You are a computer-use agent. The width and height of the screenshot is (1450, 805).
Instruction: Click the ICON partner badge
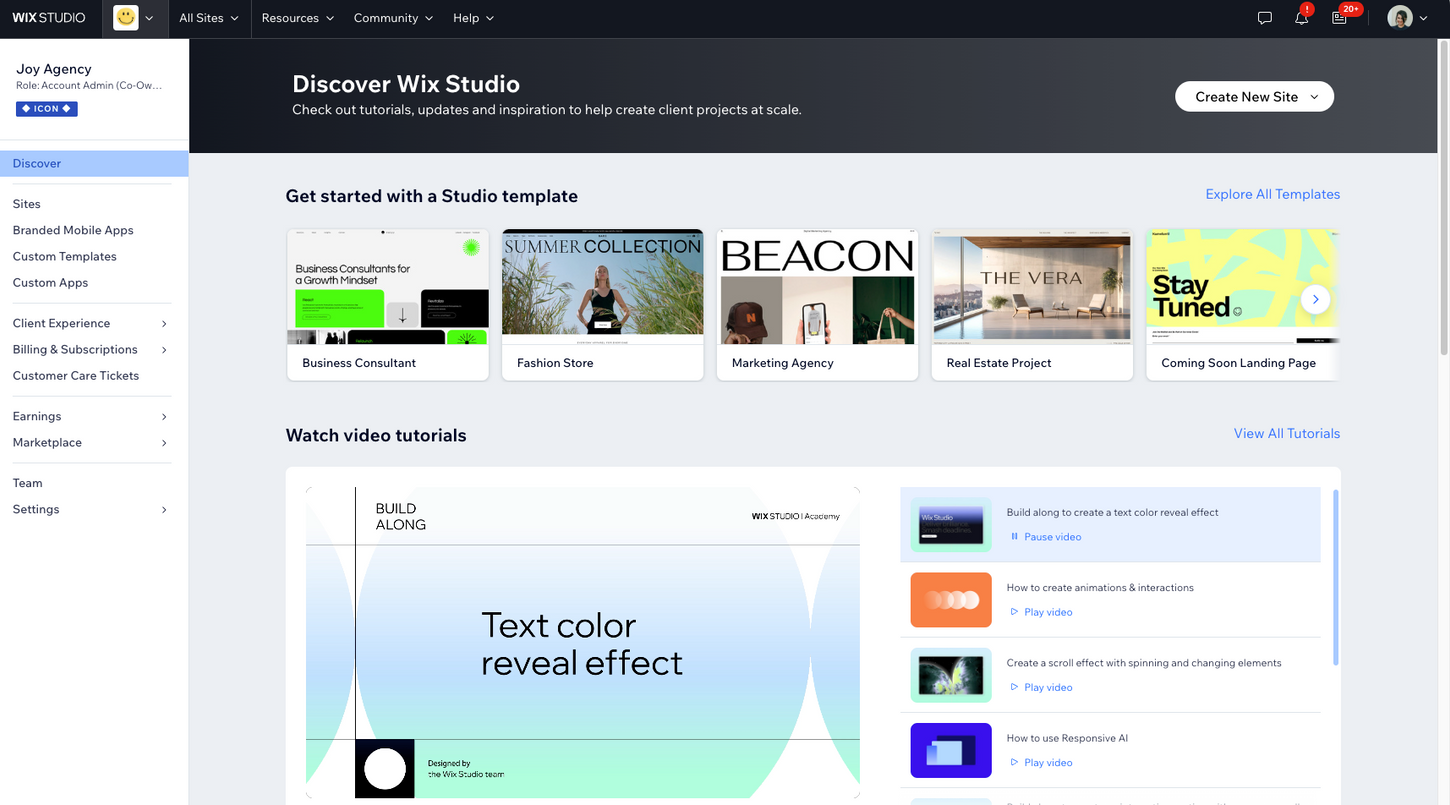tap(47, 108)
